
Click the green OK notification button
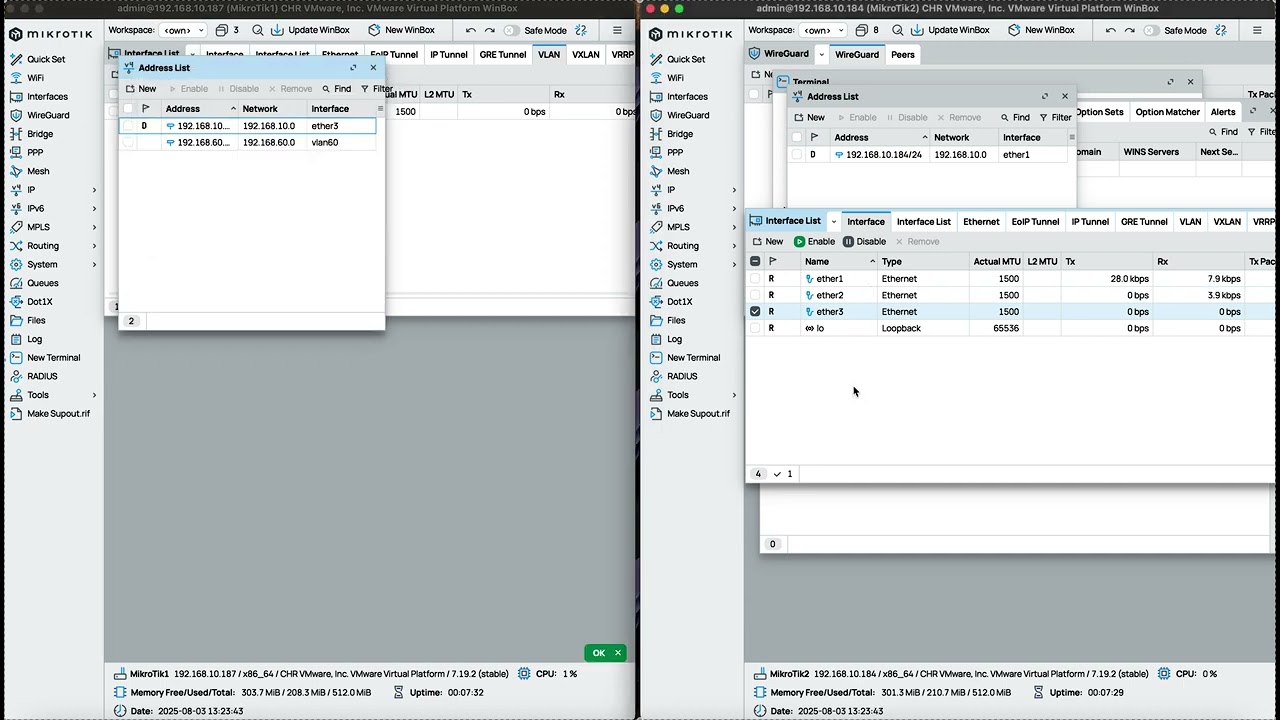(x=605, y=653)
